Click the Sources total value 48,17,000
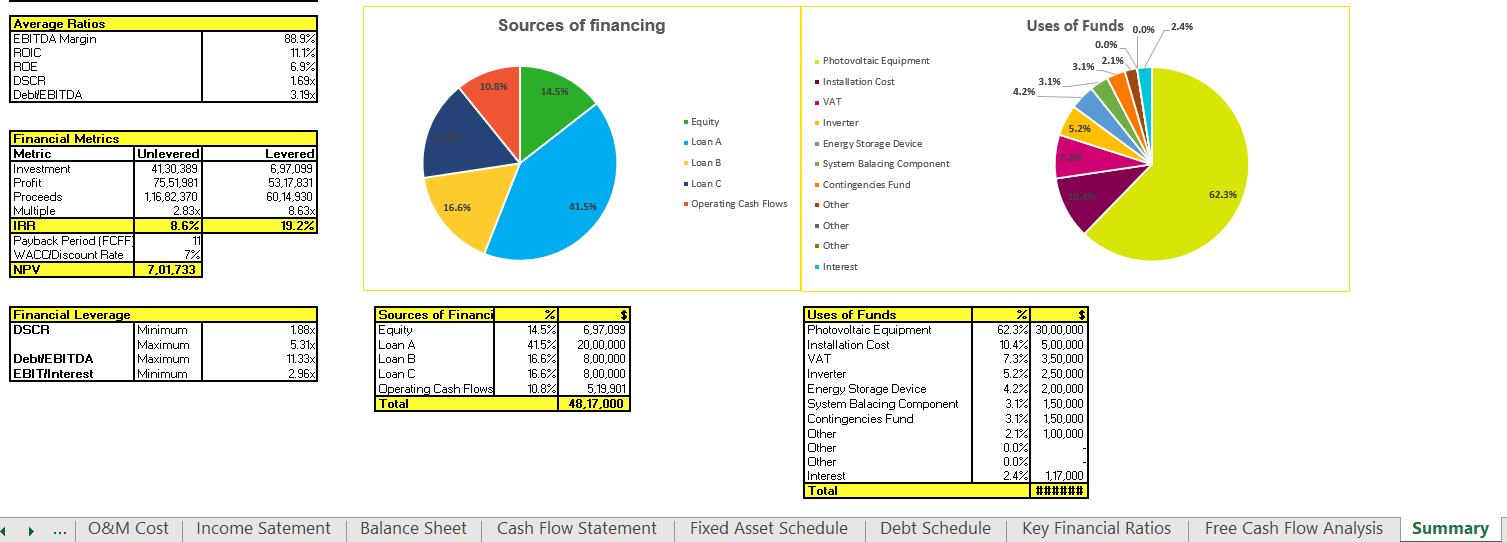Image resolution: width=1507 pixels, height=542 pixels. click(x=594, y=404)
